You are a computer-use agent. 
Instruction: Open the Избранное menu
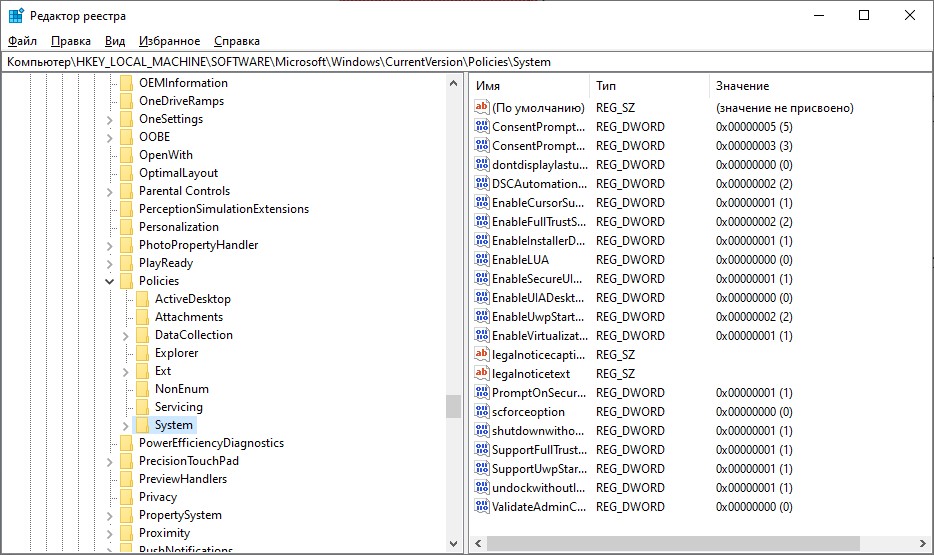(x=170, y=41)
